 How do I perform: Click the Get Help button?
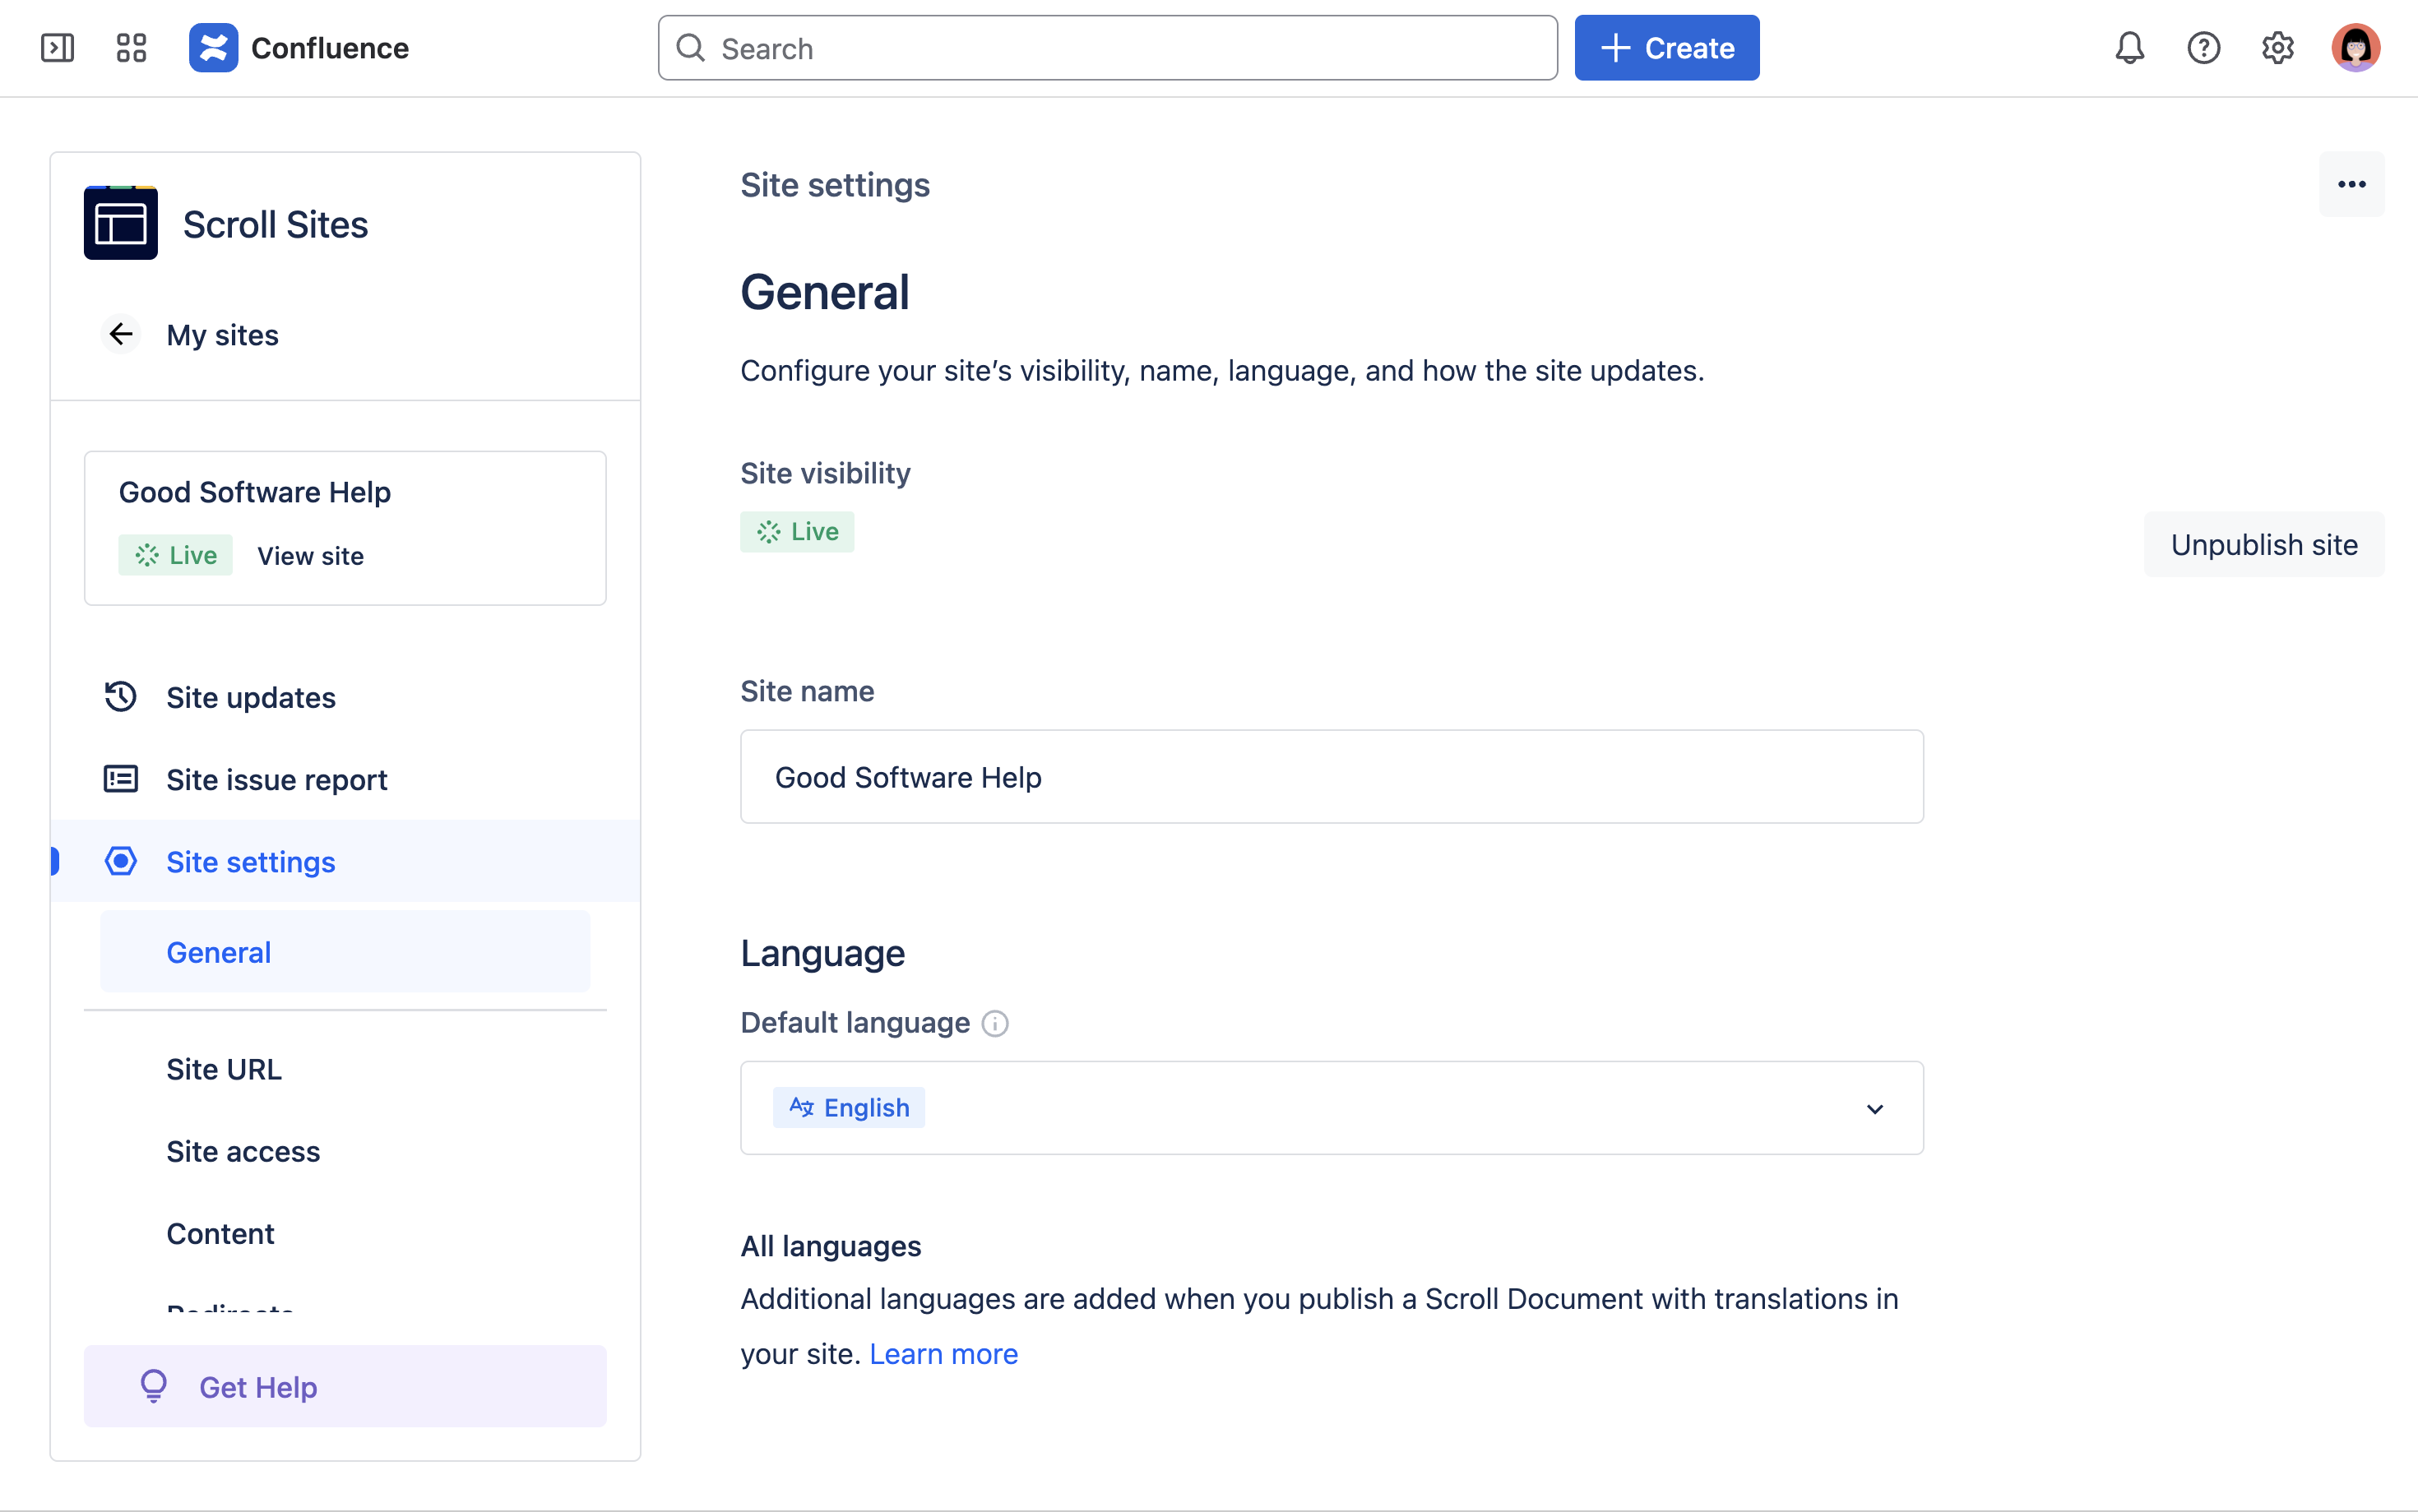(x=345, y=1386)
